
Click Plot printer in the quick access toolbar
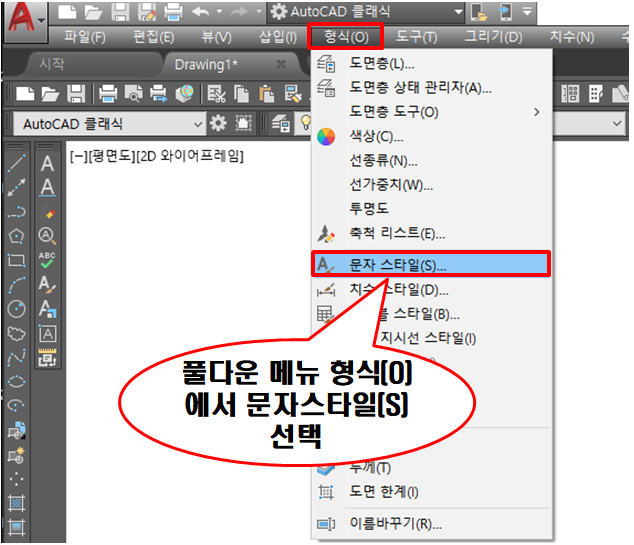[173, 12]
